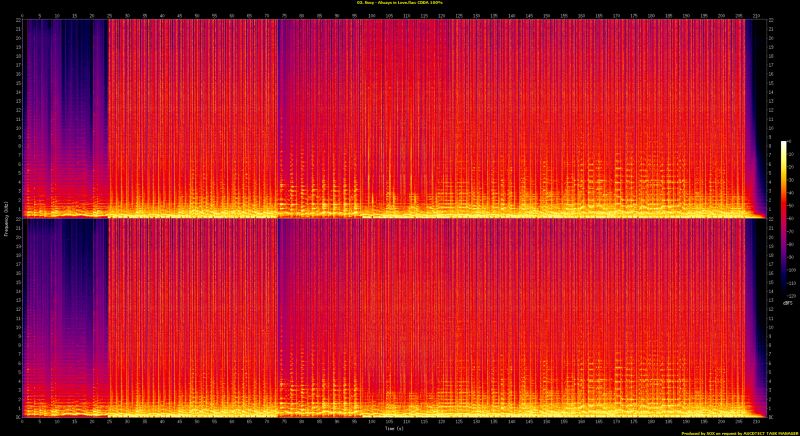Click the 25 second tick on bottom axis
800x436 pixels.
(109, 421)
